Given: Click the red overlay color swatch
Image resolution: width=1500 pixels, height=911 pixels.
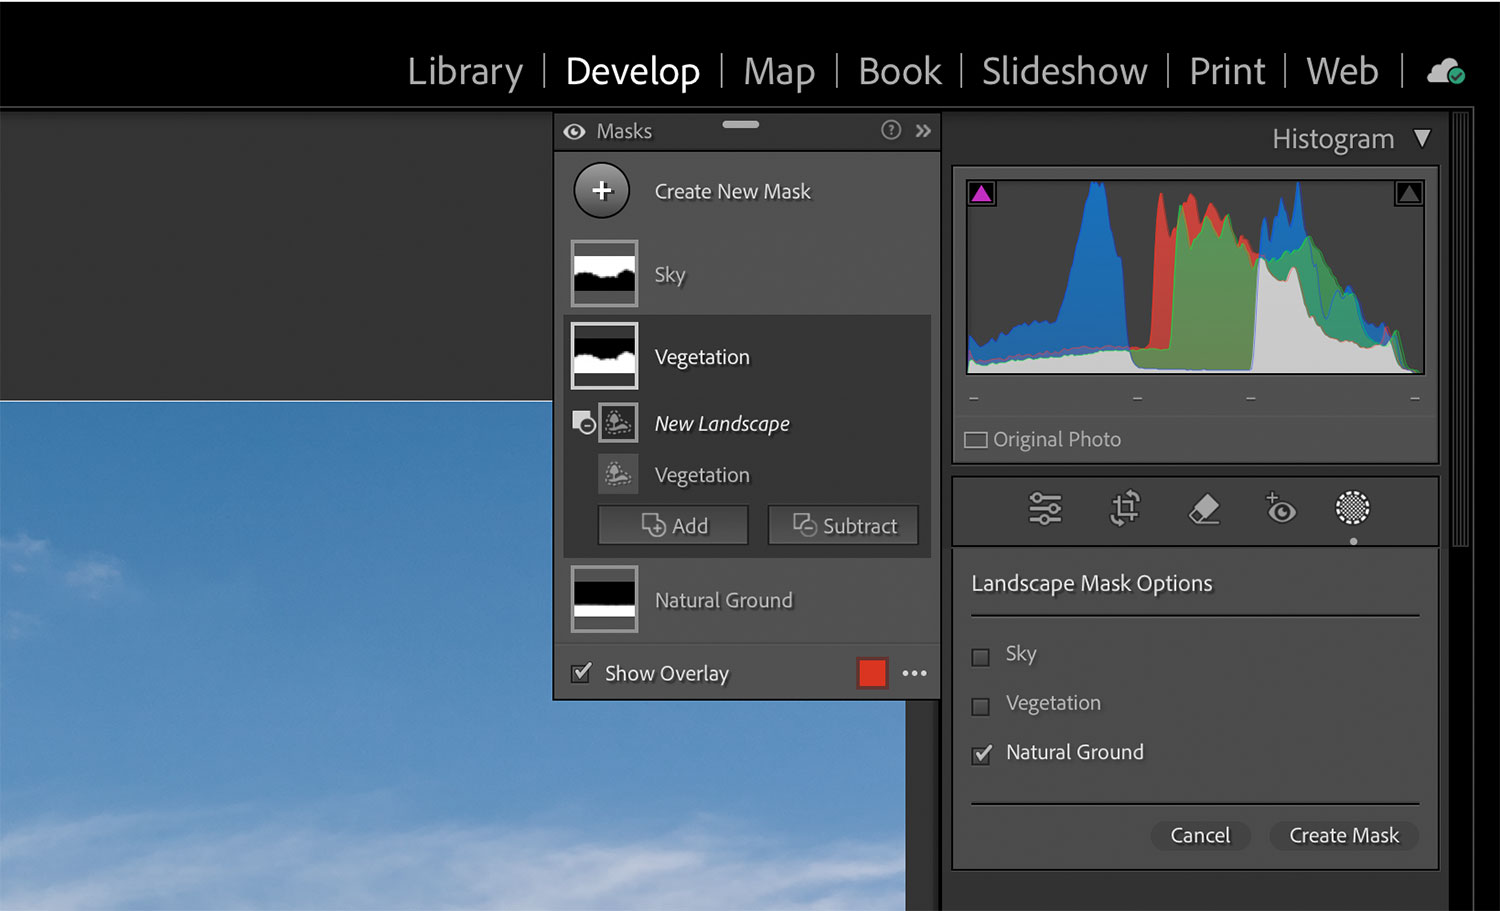Looking at the screenshot, I should [871, 673].
